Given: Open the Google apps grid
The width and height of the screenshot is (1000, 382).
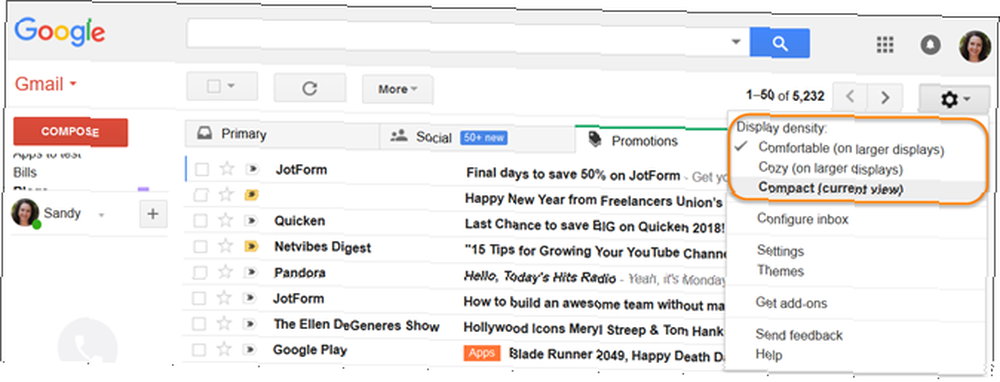Looking at the screenshot, I should [x=885, y=45].
